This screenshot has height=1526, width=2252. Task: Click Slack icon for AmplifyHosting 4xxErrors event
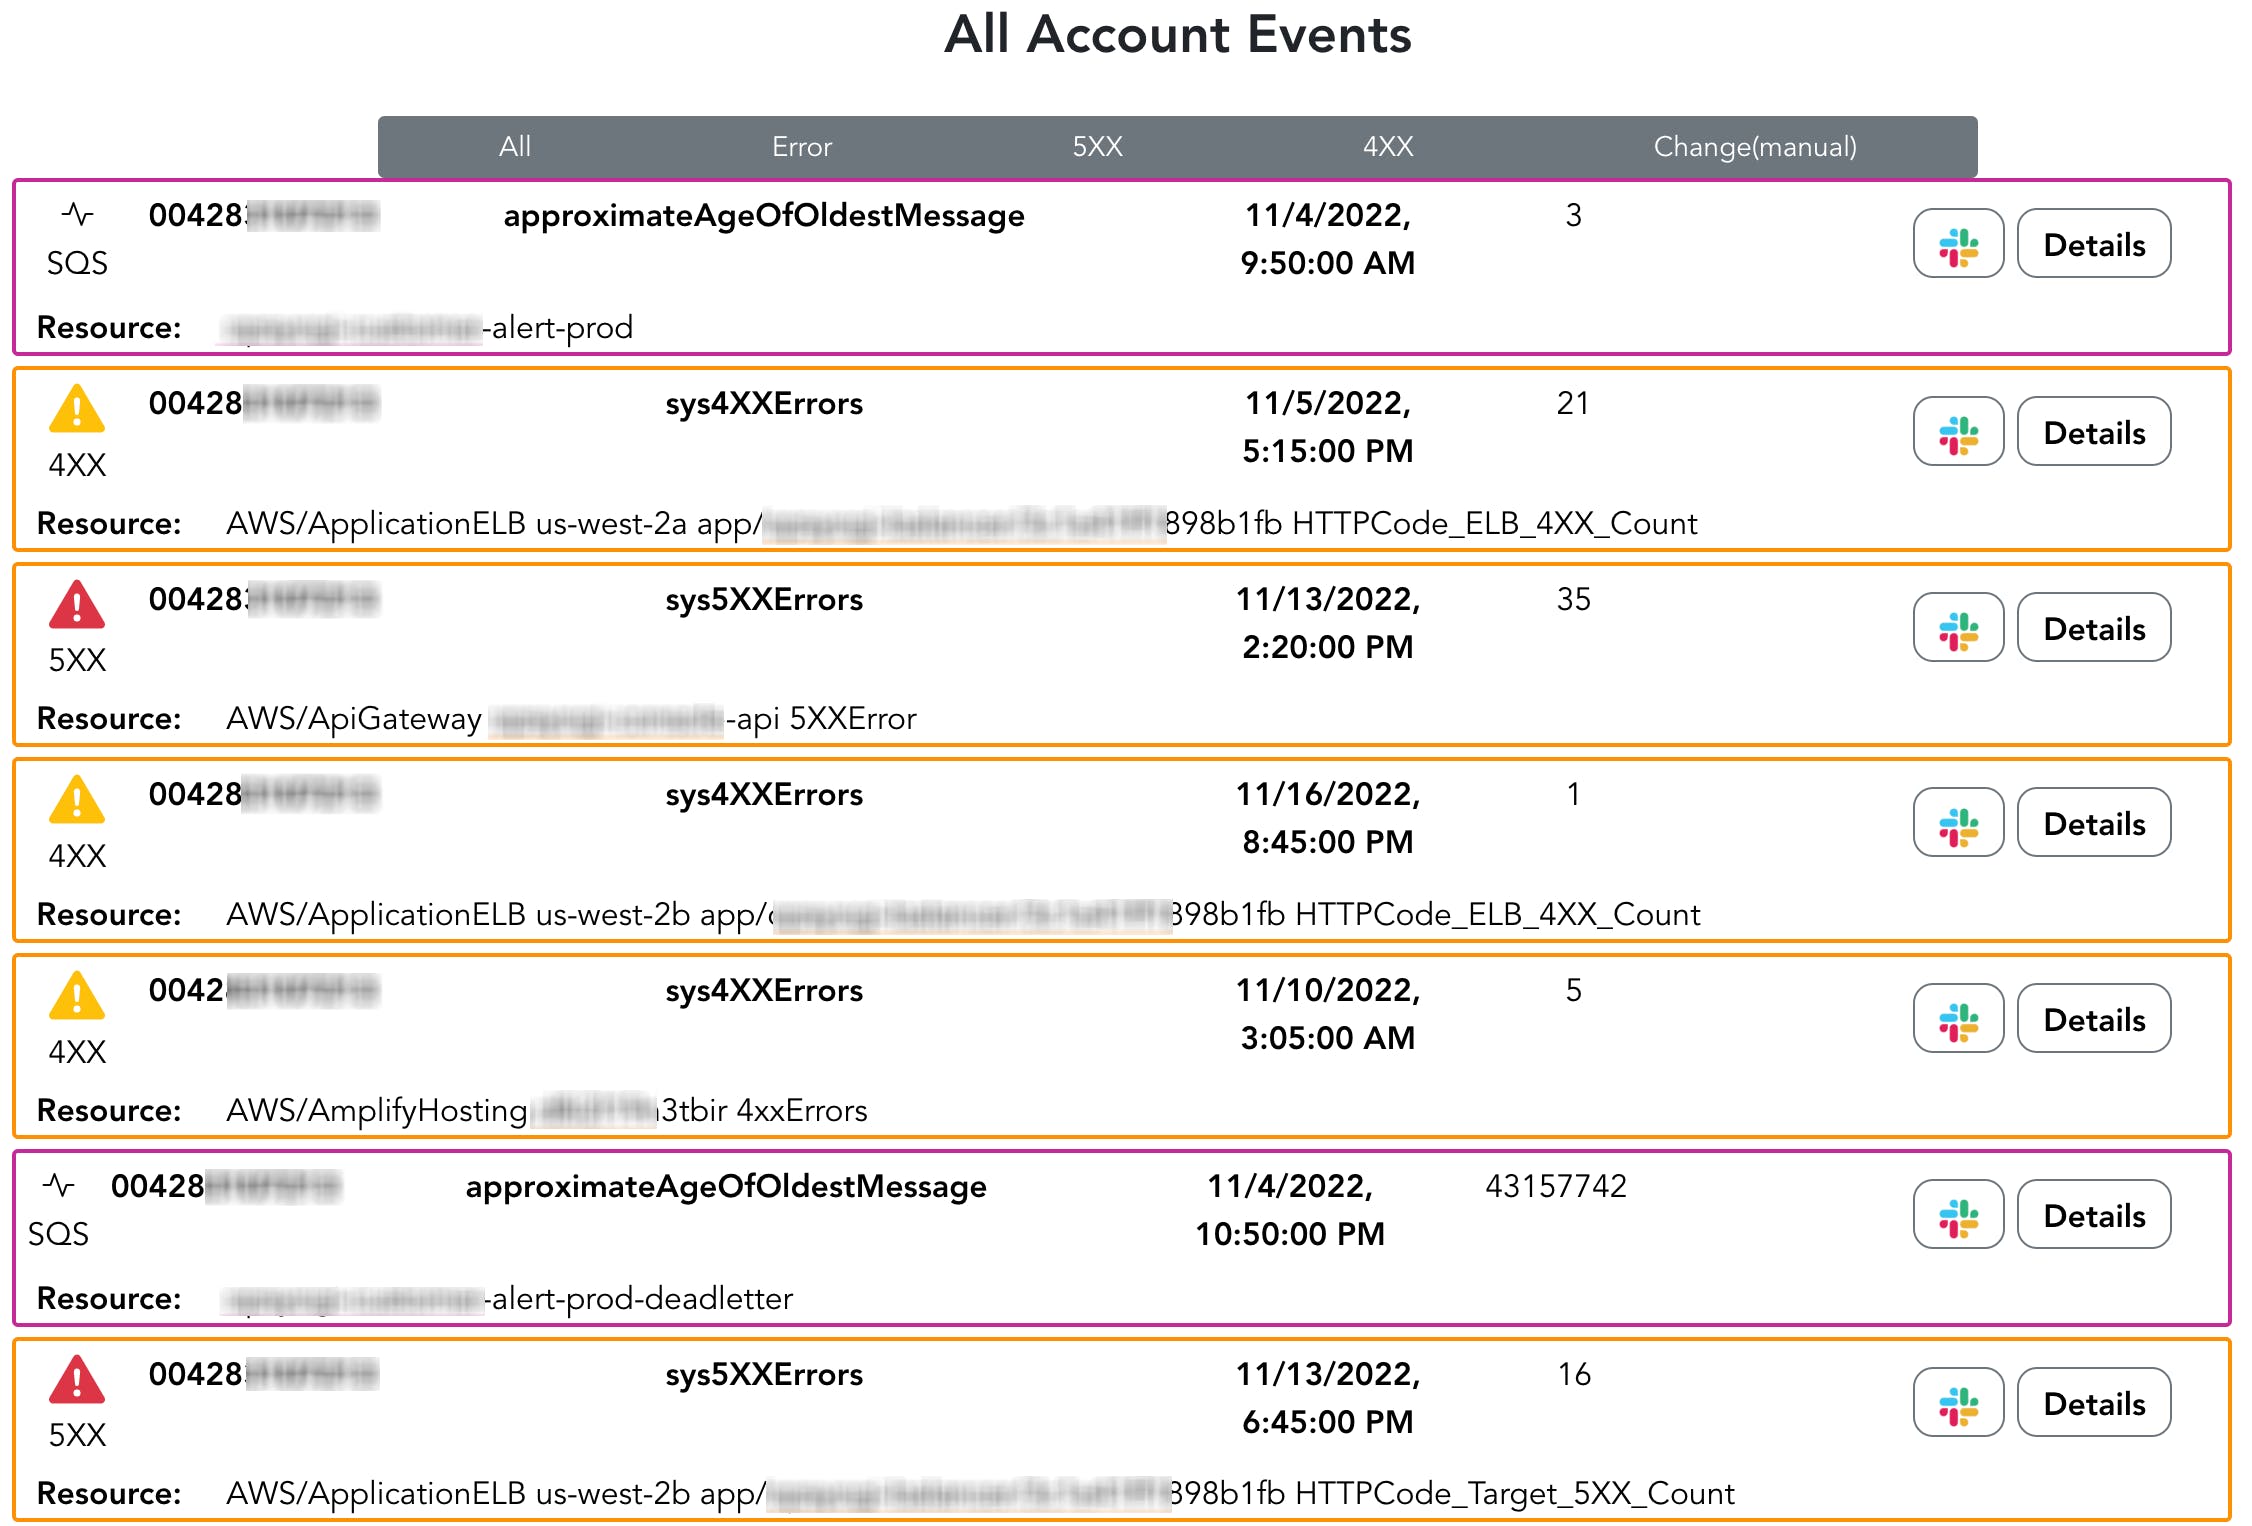[1957, 1019]
